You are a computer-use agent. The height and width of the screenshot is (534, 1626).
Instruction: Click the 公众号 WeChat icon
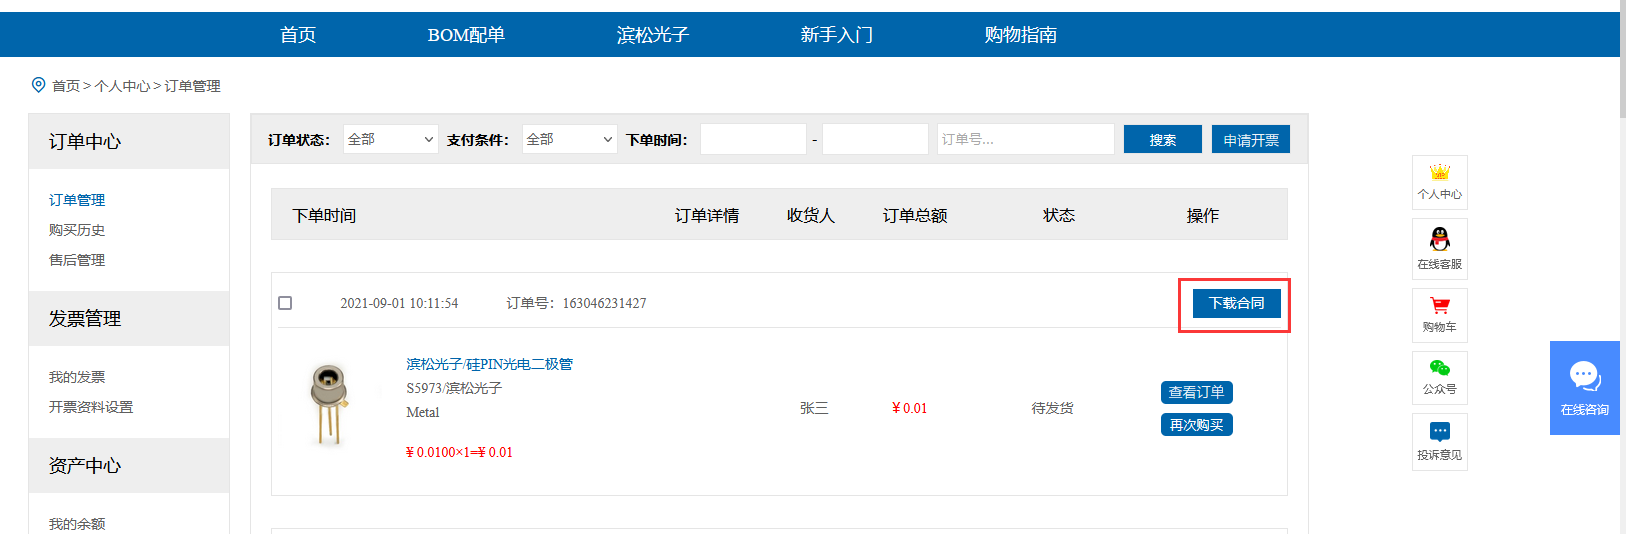point(1439,369)
